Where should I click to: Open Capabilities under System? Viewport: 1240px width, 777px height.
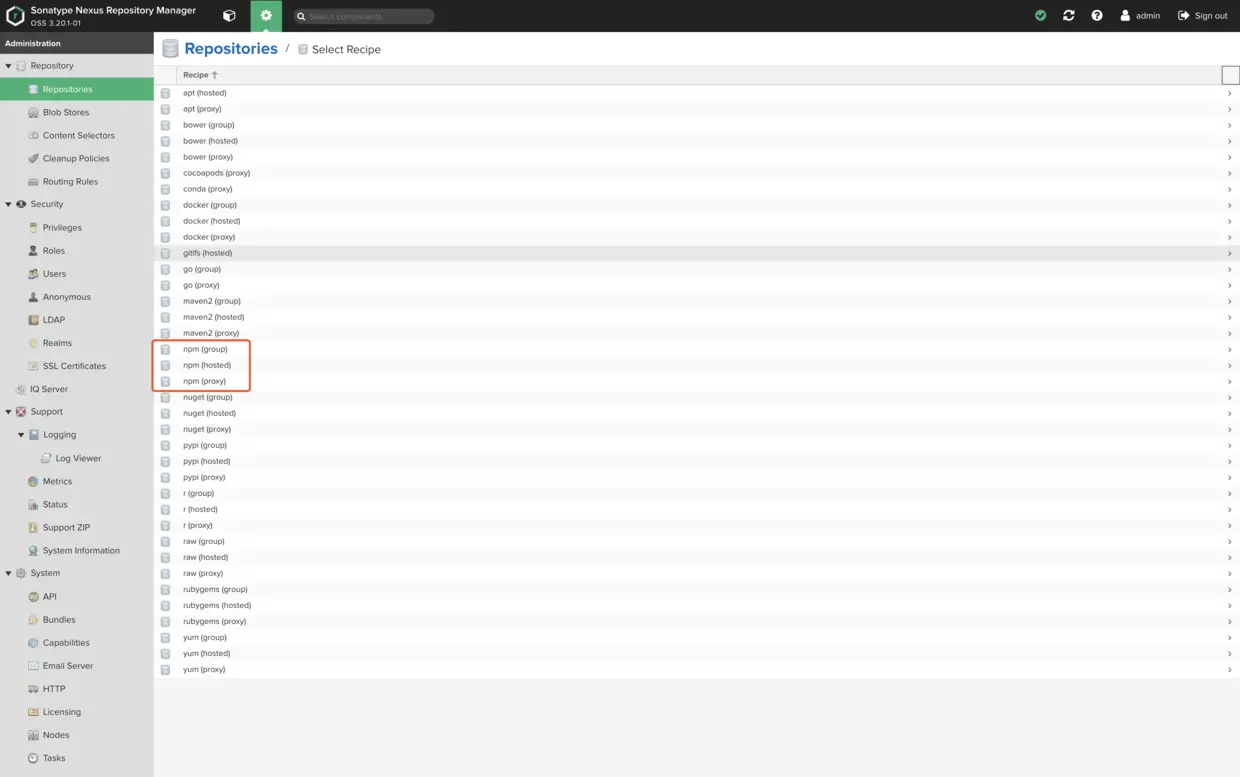(x=77, y=642)
